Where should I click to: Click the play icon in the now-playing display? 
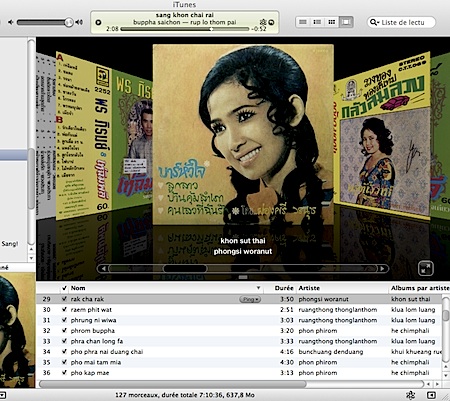click(98, 22)
